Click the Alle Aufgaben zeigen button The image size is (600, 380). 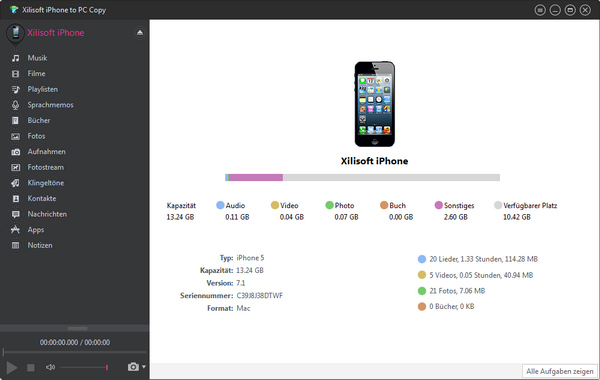(x=559, y=371)
